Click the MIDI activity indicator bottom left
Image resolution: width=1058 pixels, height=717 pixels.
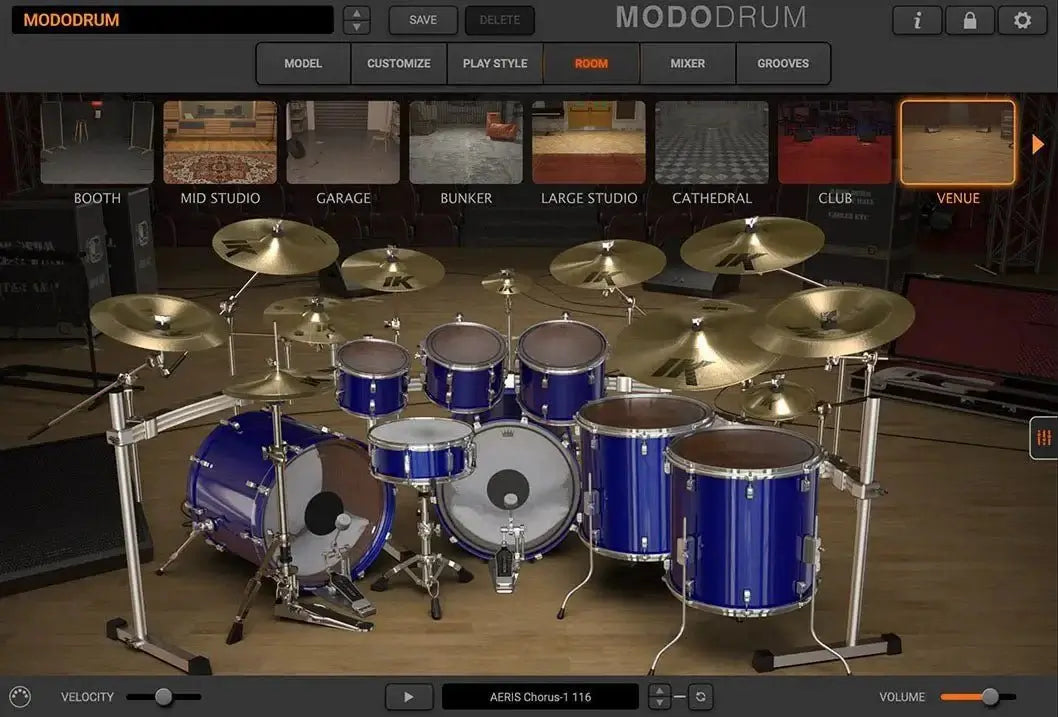[20, 696]
